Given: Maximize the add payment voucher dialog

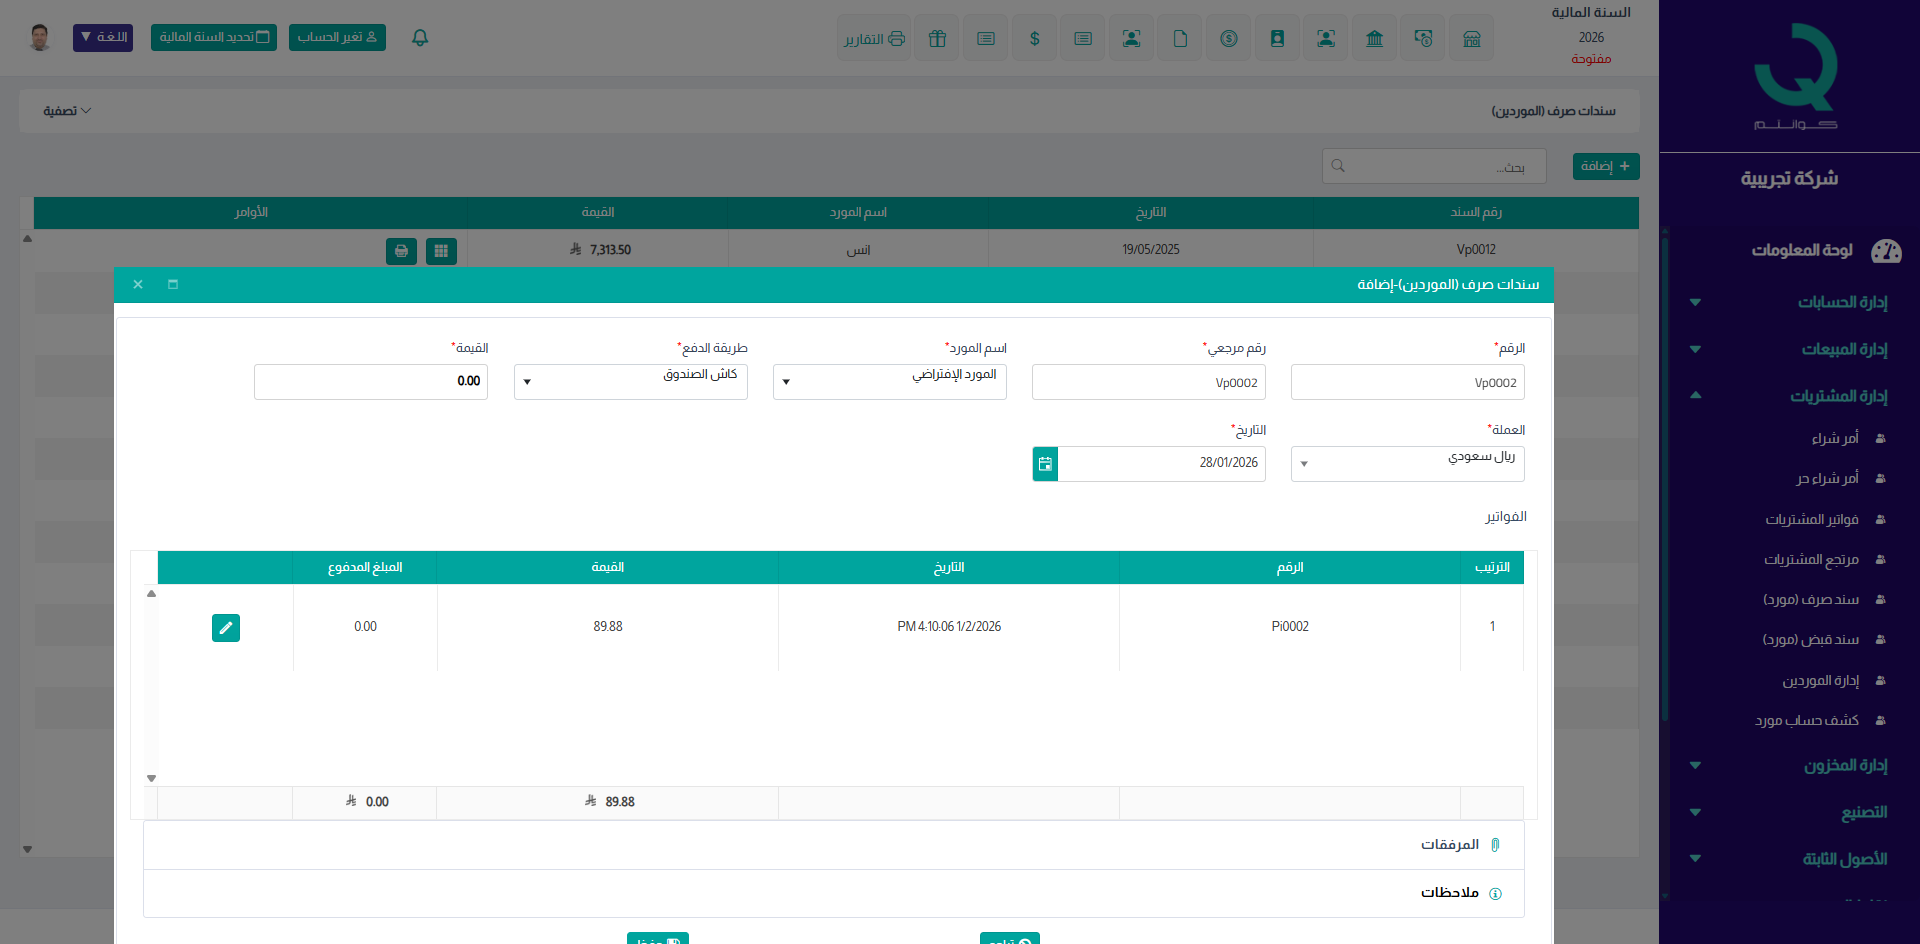Looking at the screenshot, I should pos(173,285).
